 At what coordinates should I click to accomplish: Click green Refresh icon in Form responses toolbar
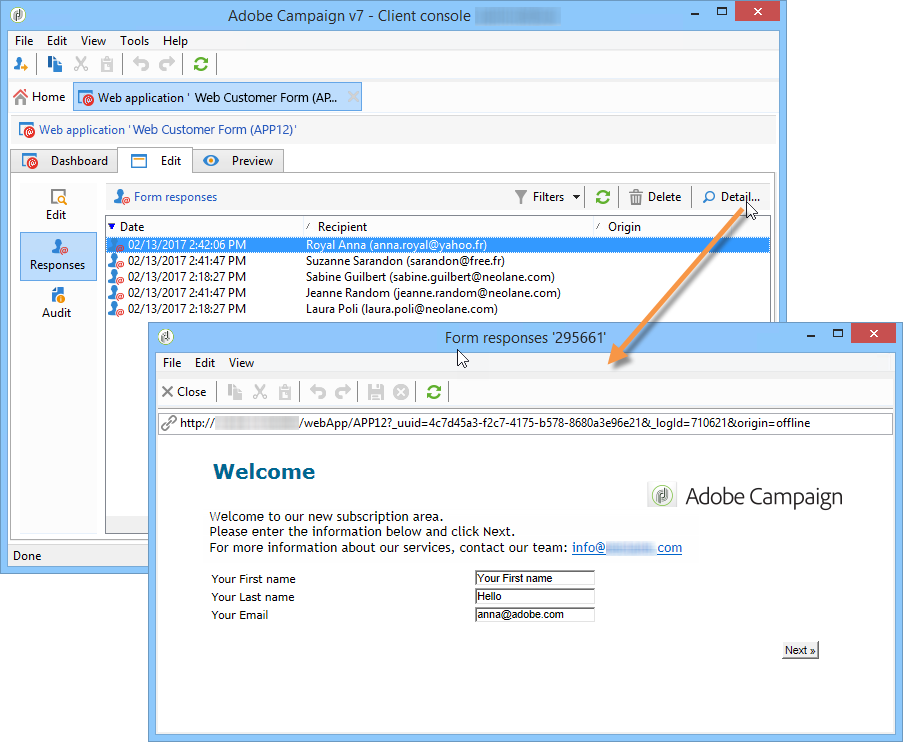click(x=434, y=392)
